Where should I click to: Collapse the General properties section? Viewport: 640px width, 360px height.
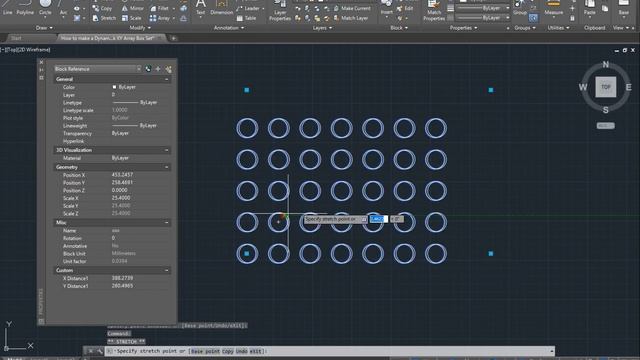167,79
